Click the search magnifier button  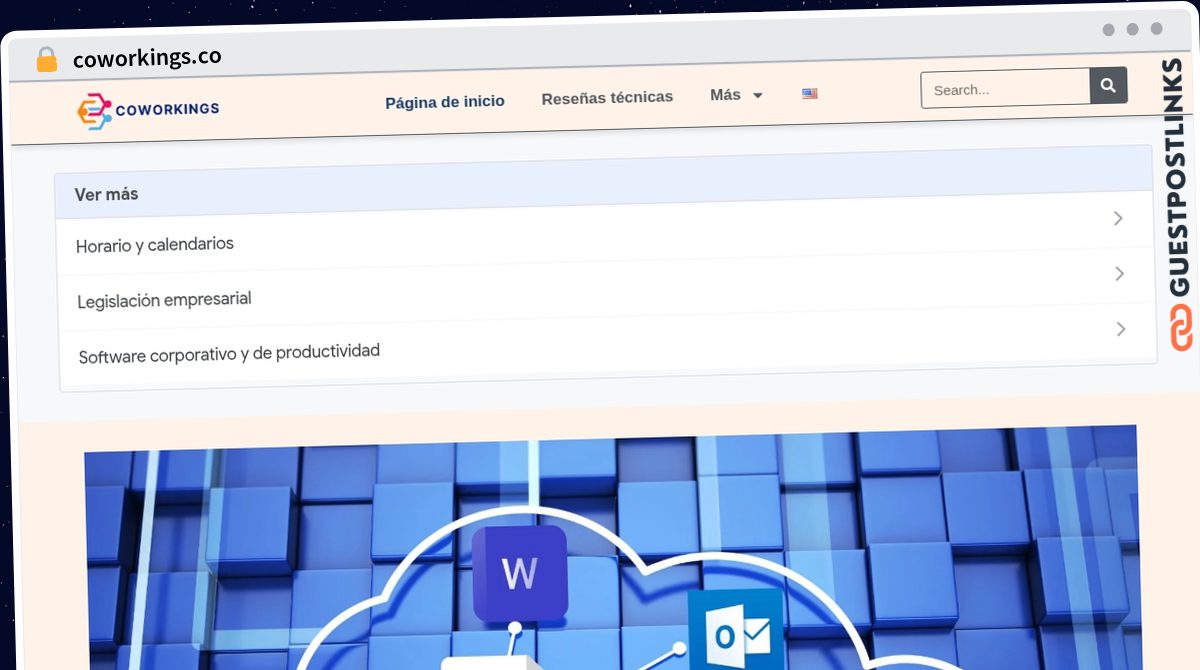coord(1108,86)
